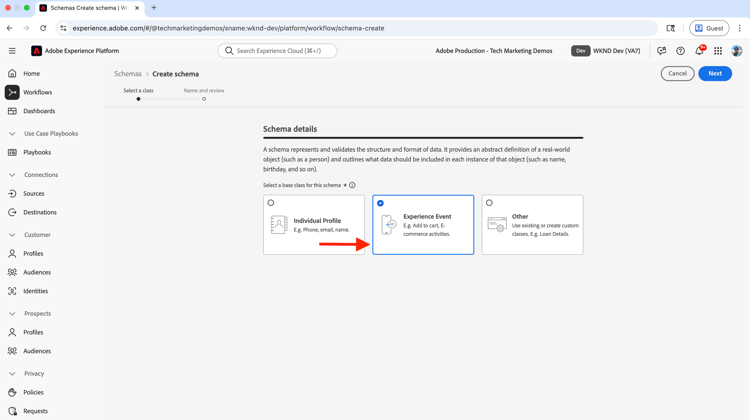Reload the browser page

pyautogui.click(x=43, y=28)
